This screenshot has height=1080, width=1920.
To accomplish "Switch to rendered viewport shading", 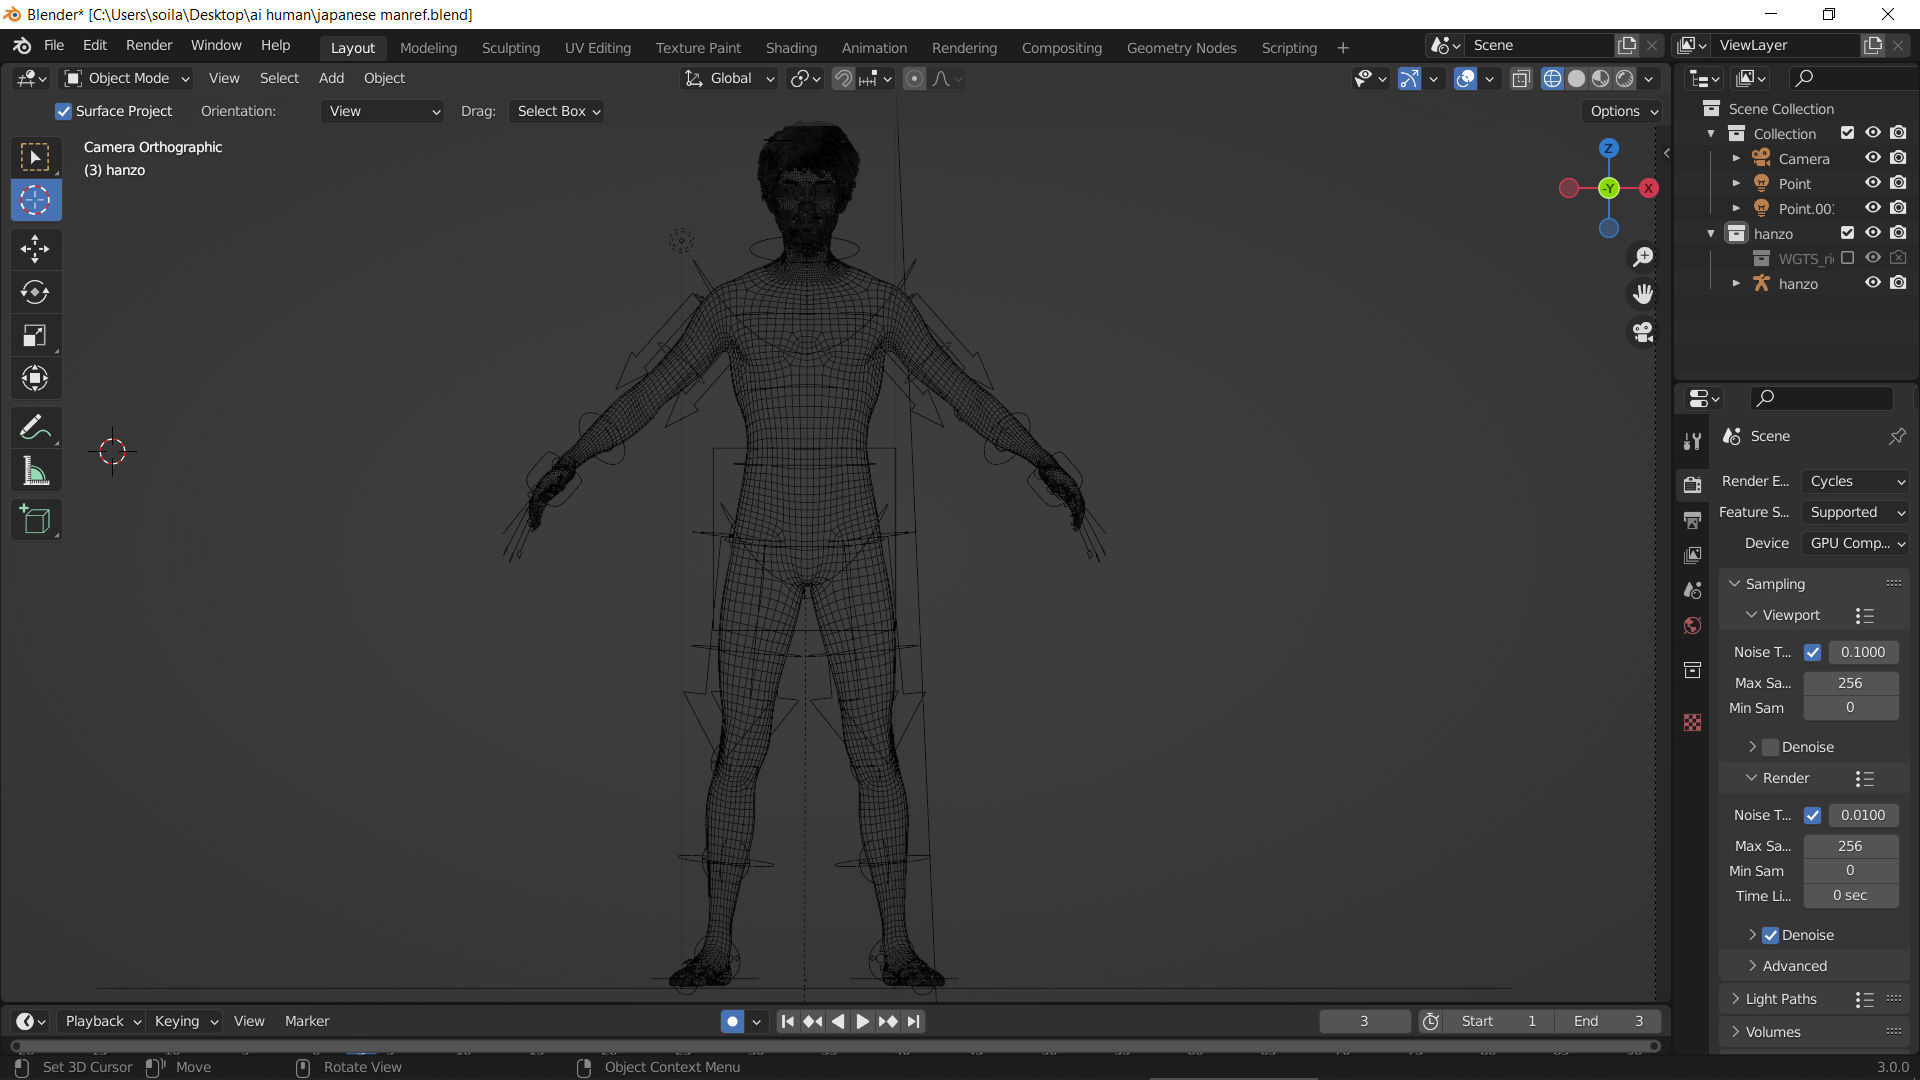I will pos(1625,78).
